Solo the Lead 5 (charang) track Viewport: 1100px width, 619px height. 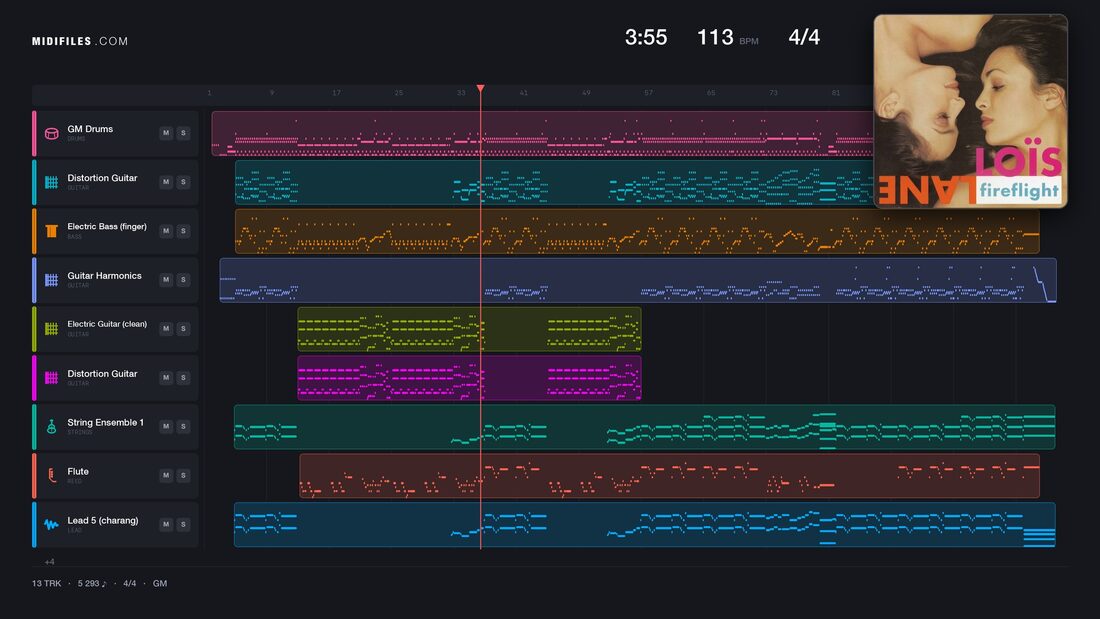[x=183, y=524]
